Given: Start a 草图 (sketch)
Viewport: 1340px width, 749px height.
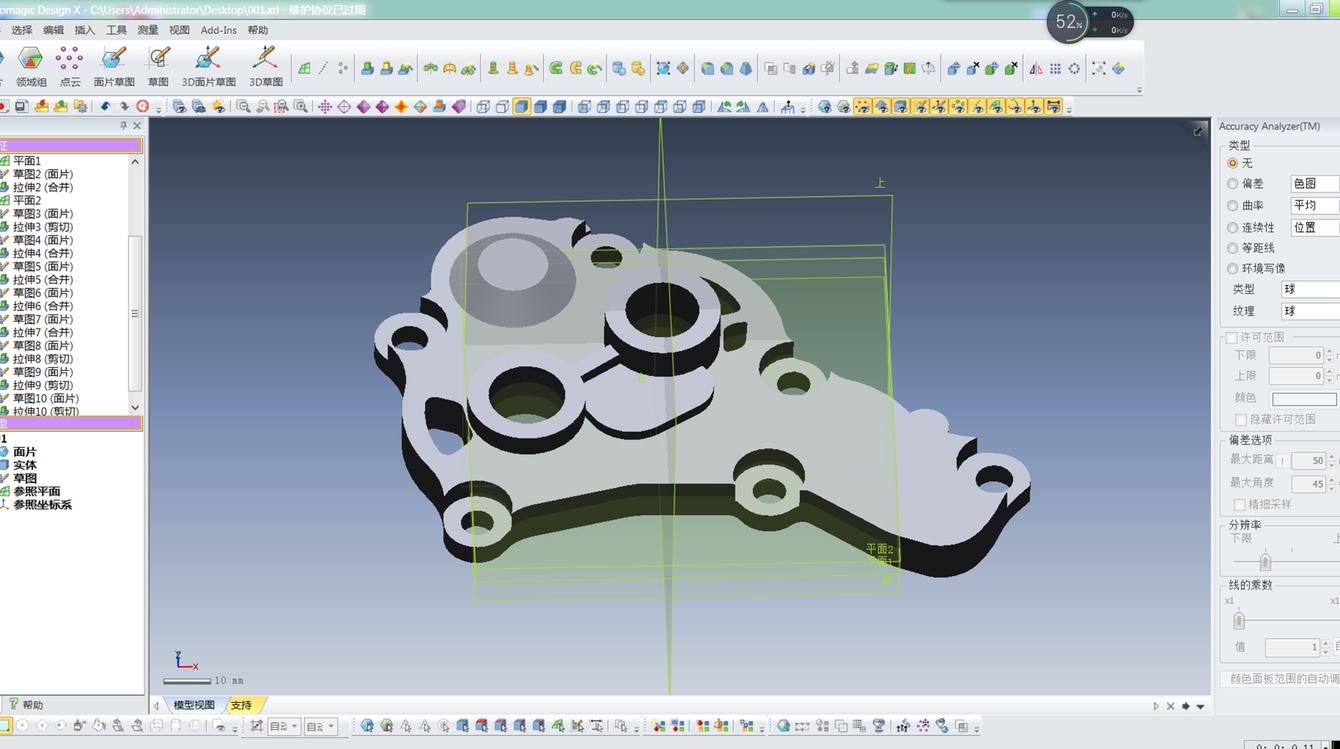Looking at the screenshot, I should [x=158, y=66].
